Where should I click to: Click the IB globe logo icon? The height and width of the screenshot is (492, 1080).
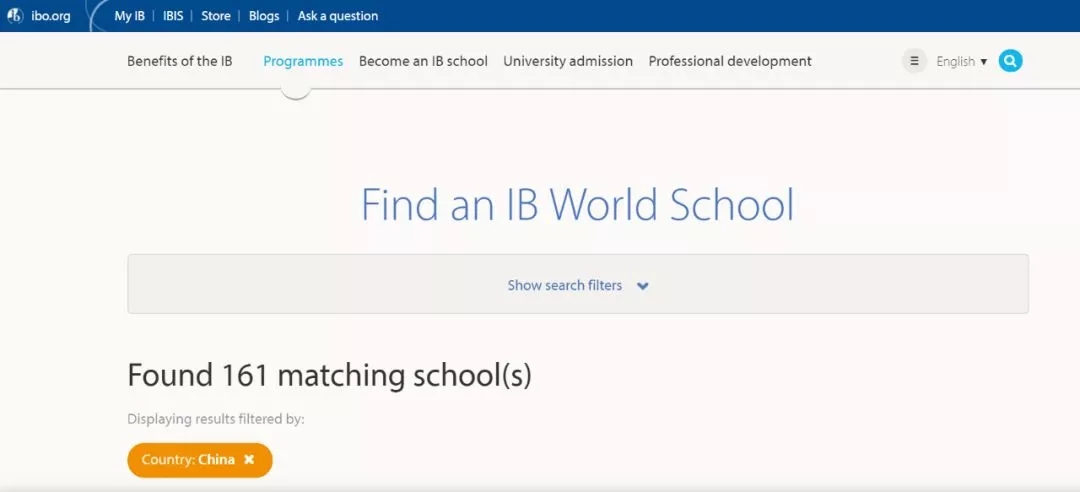click(15, 16)
